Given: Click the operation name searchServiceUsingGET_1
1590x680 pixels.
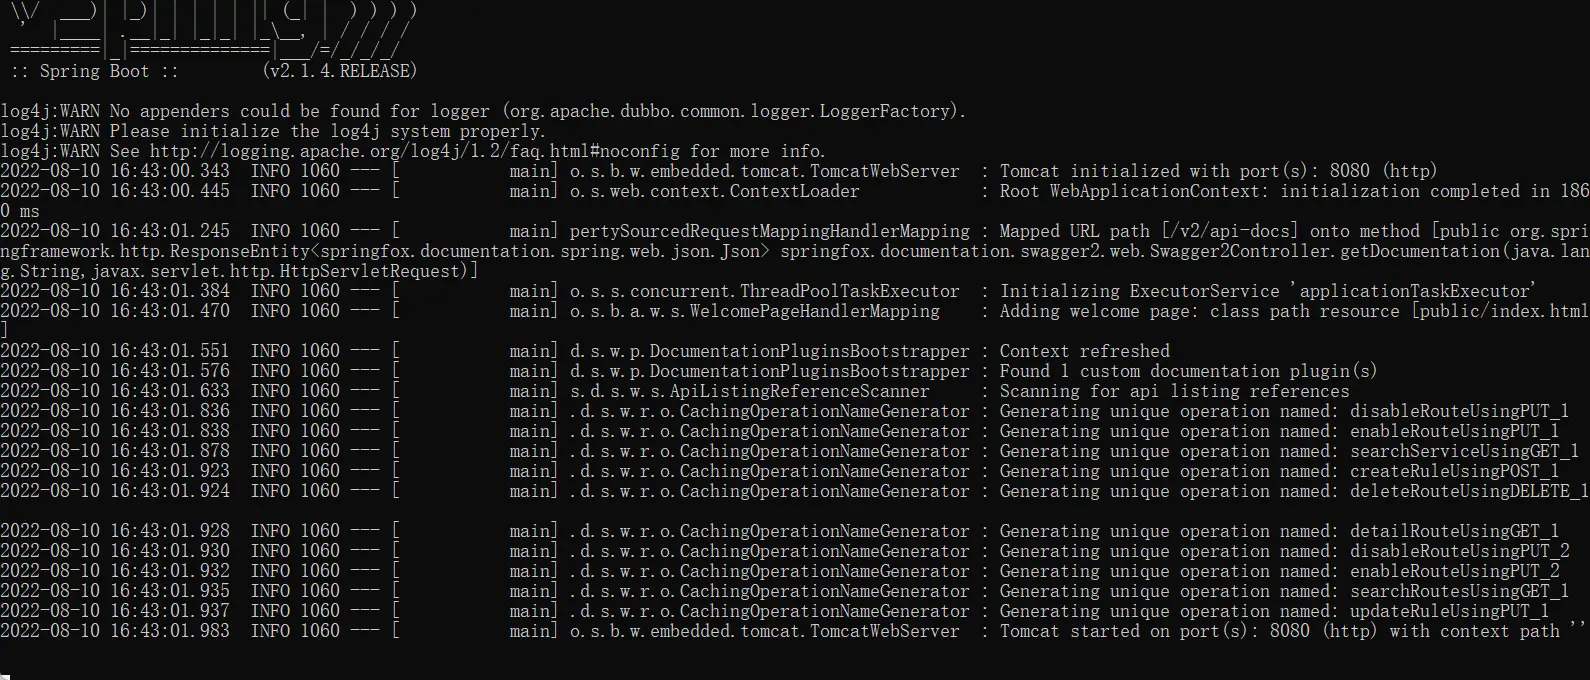Looking at the screenshot, I should click(1465, 451).
